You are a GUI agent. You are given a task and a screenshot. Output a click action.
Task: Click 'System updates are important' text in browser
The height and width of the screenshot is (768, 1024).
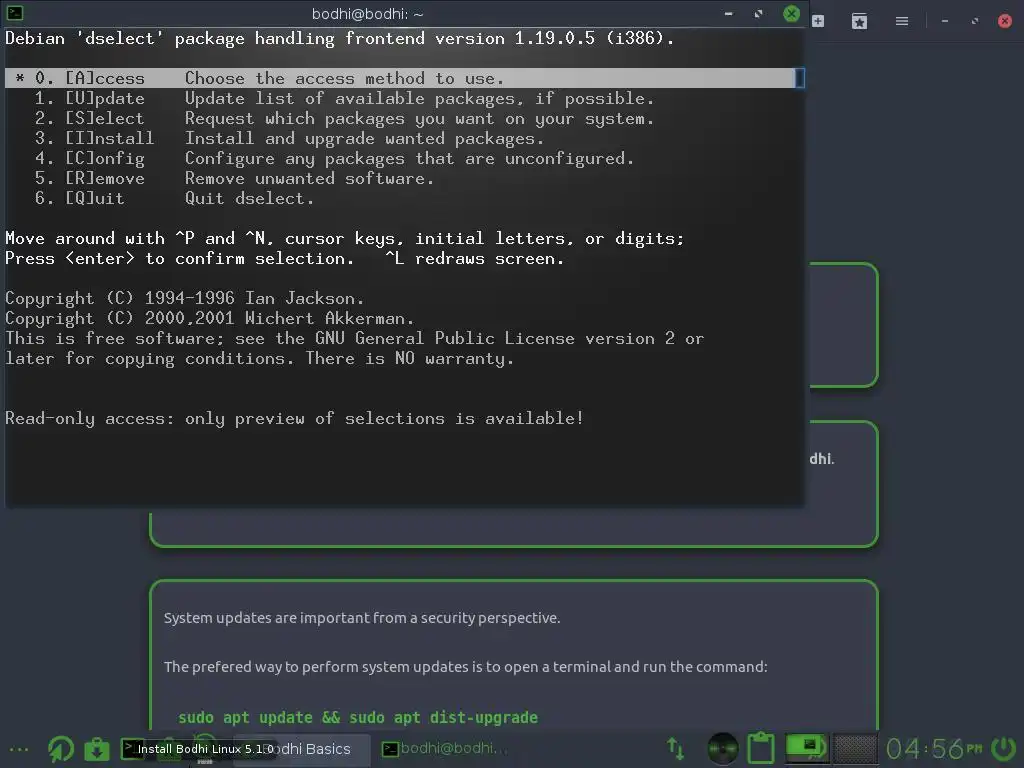362,618
